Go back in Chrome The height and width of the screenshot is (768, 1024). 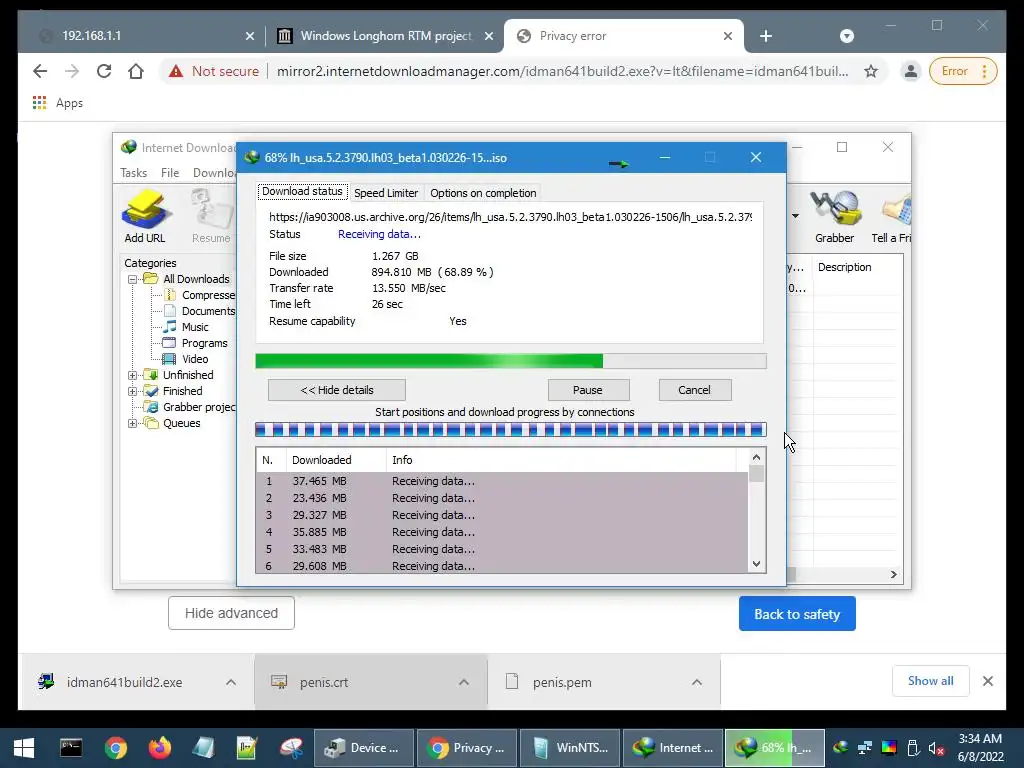point(40,71)
